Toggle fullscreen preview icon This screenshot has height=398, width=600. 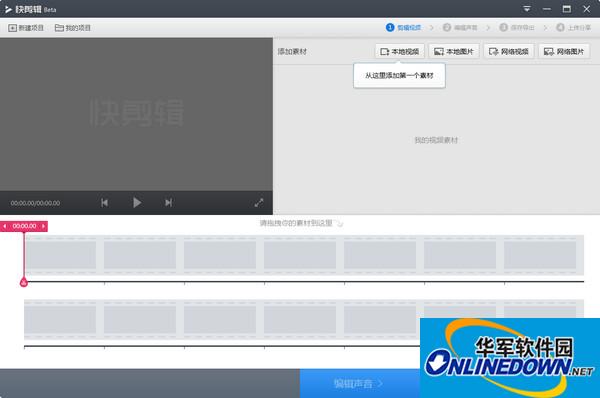259,203
